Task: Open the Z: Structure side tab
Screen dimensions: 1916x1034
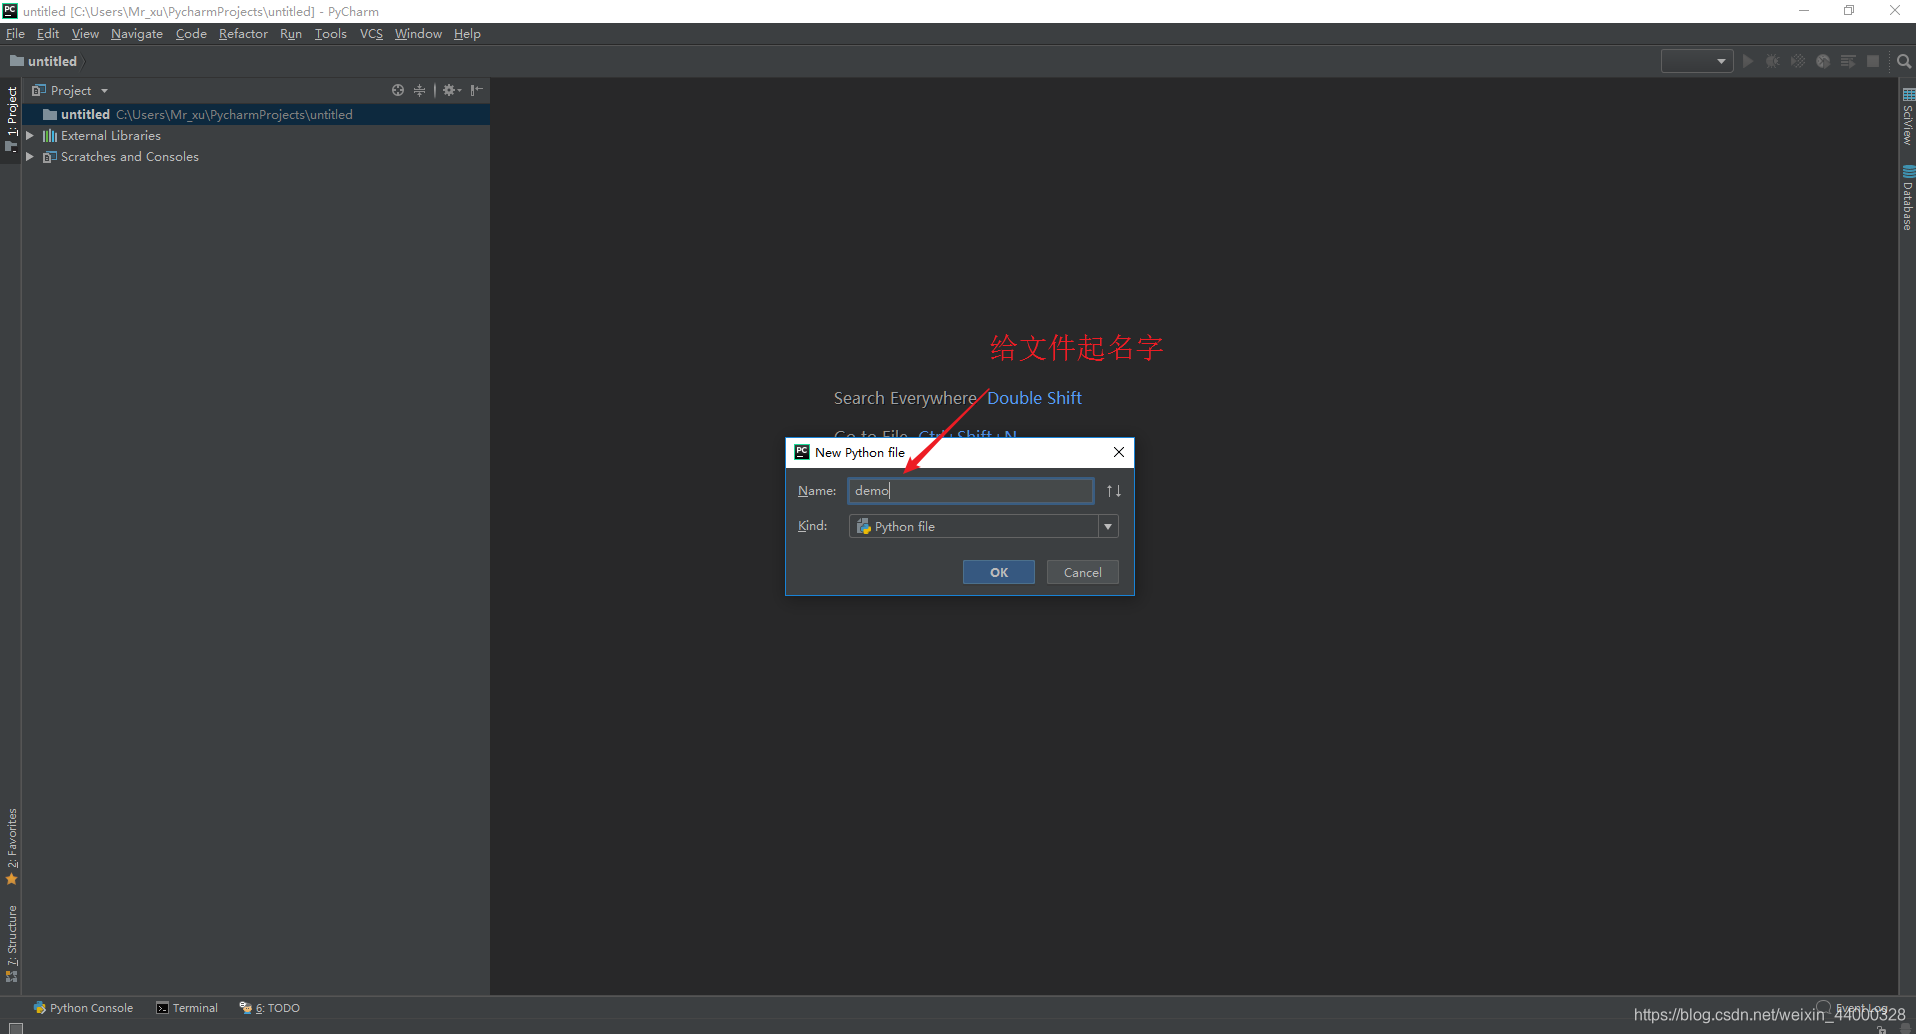Action: pyautogui.click(x=11, y=943)
